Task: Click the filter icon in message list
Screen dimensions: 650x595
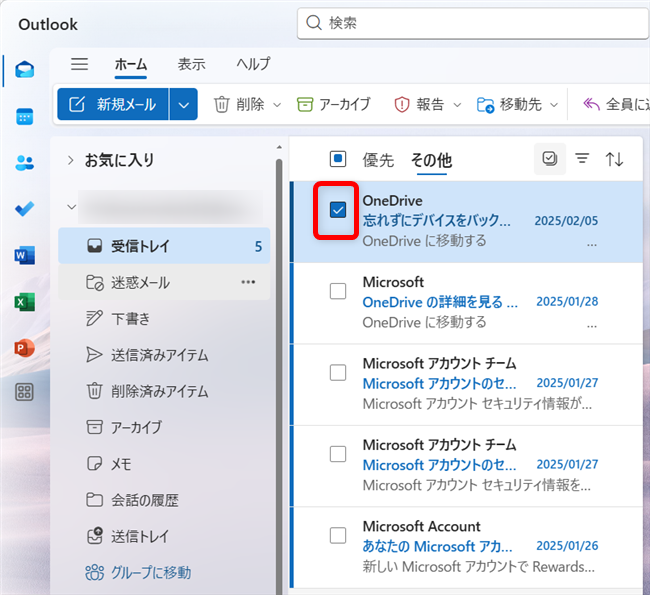Action: (x=582, y=159)
